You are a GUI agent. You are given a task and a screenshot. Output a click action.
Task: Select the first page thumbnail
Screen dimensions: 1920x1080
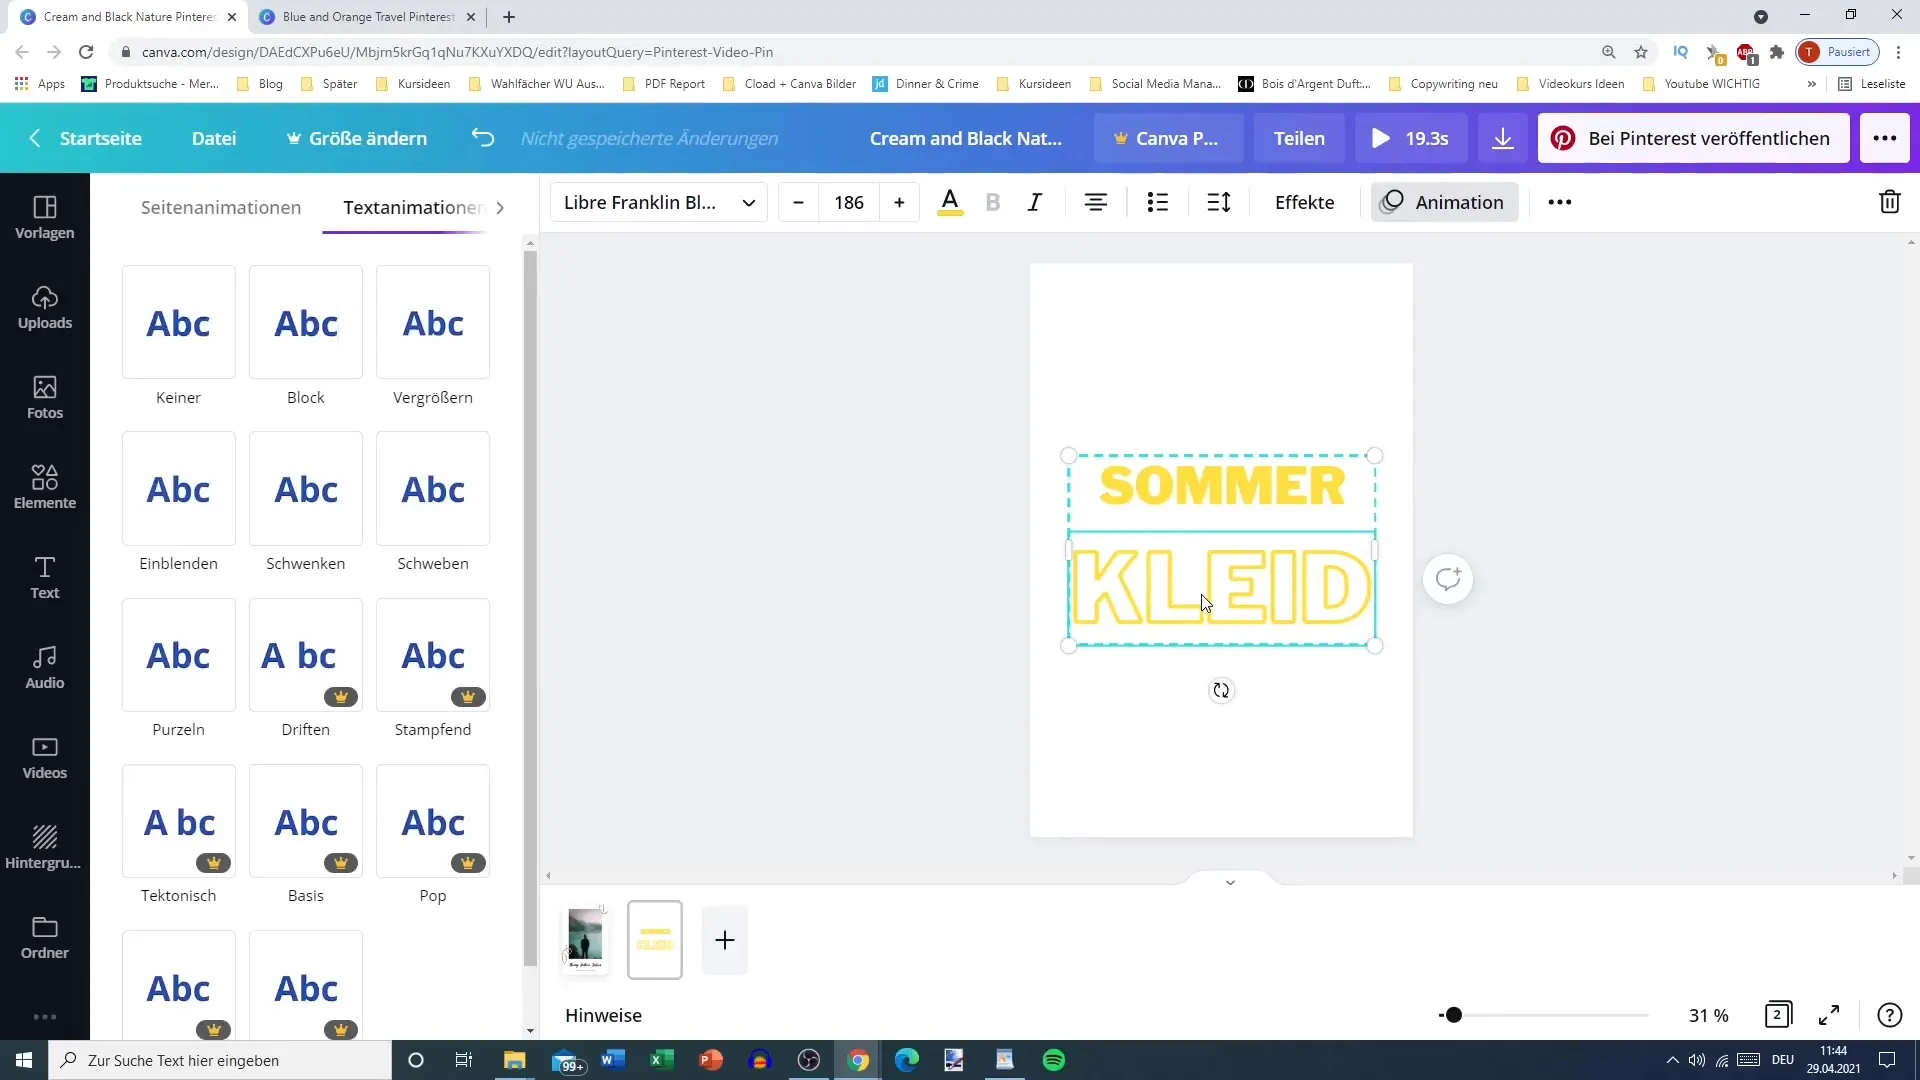pos(585,939)
